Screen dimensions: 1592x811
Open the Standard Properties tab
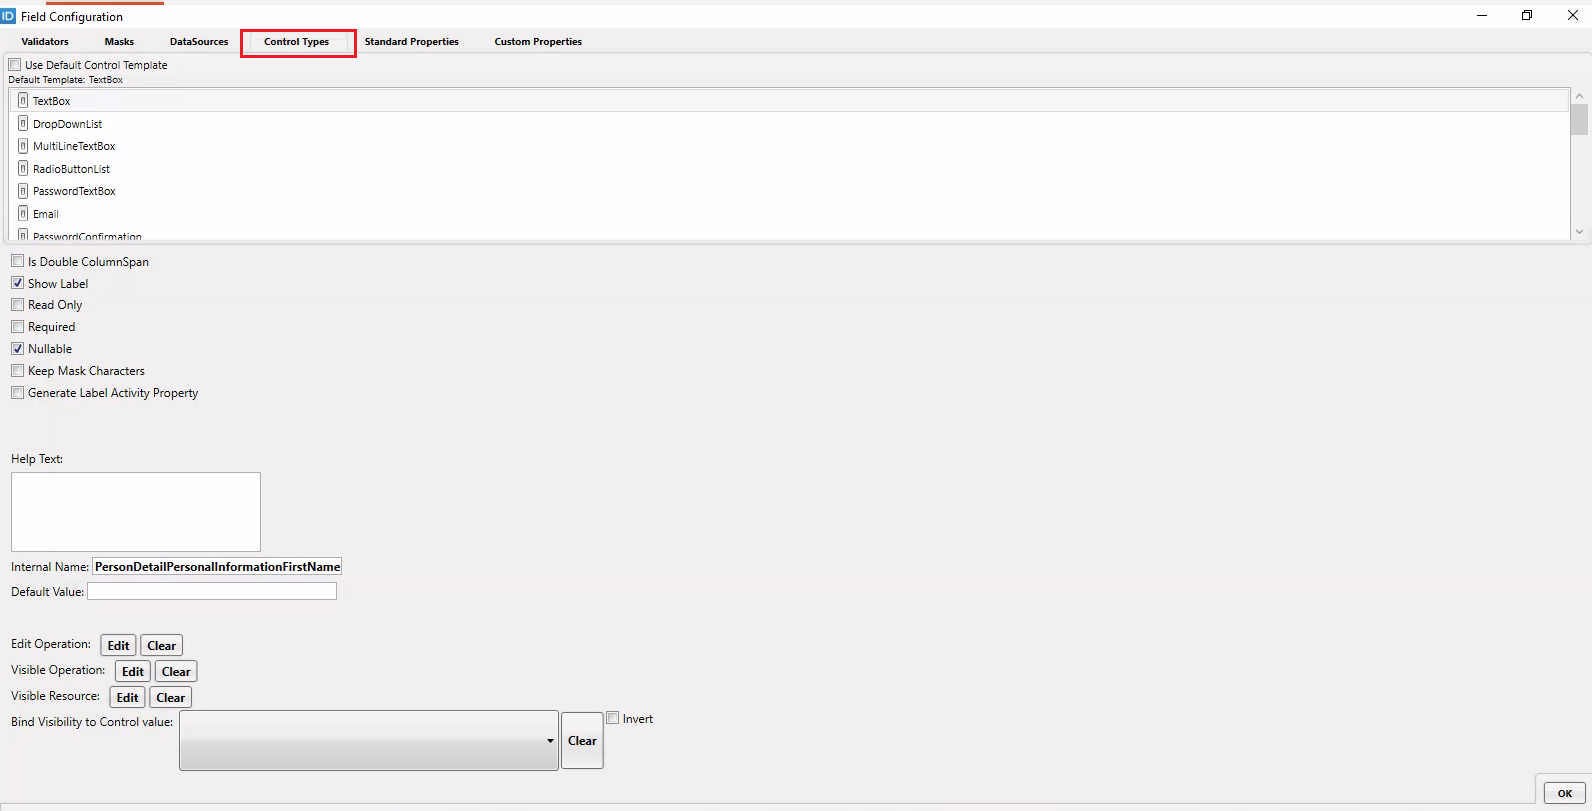click(412, 42)
